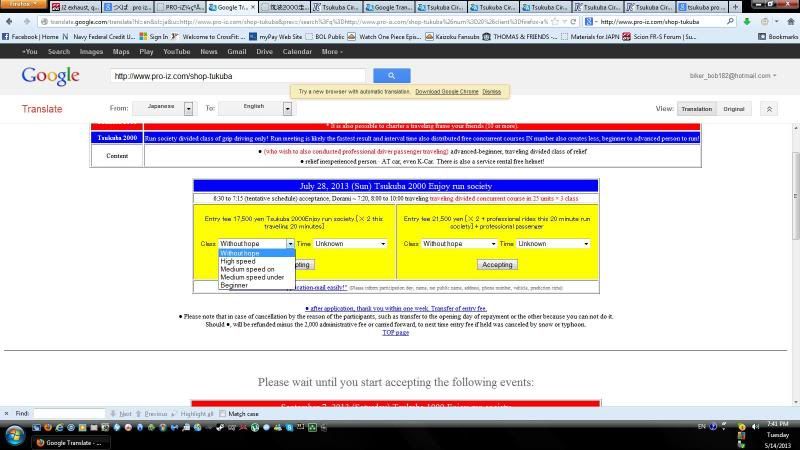
Task: Click the Windows Start orb
Action: [16, 437]
